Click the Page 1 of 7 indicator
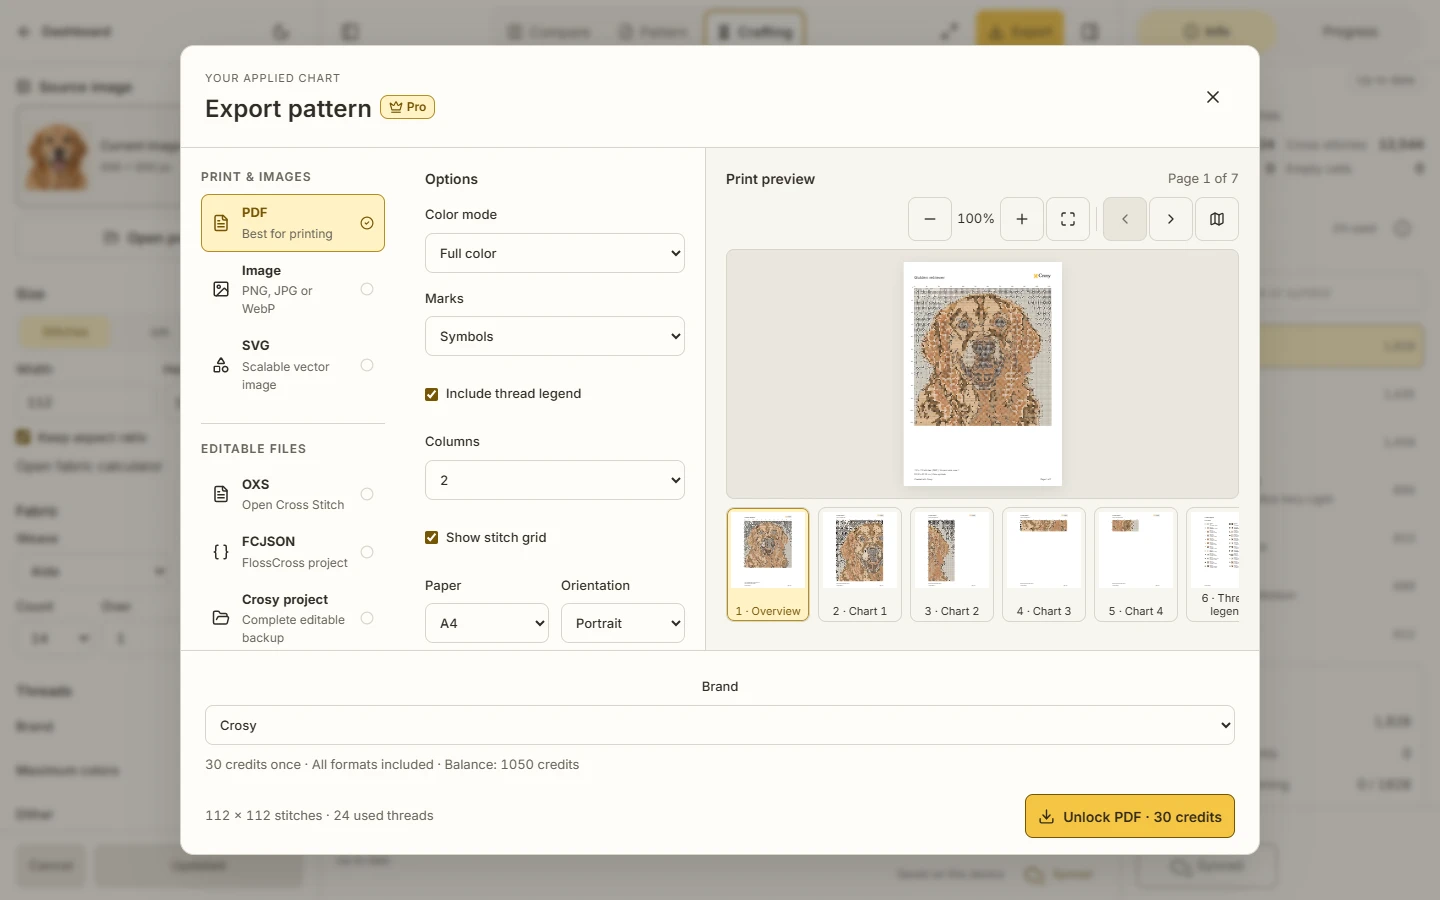 [1203, 178]
